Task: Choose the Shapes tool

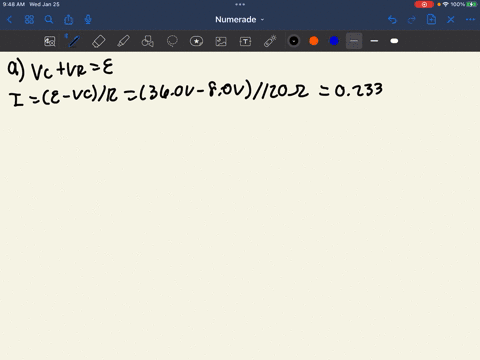Action: coord(147,41)
